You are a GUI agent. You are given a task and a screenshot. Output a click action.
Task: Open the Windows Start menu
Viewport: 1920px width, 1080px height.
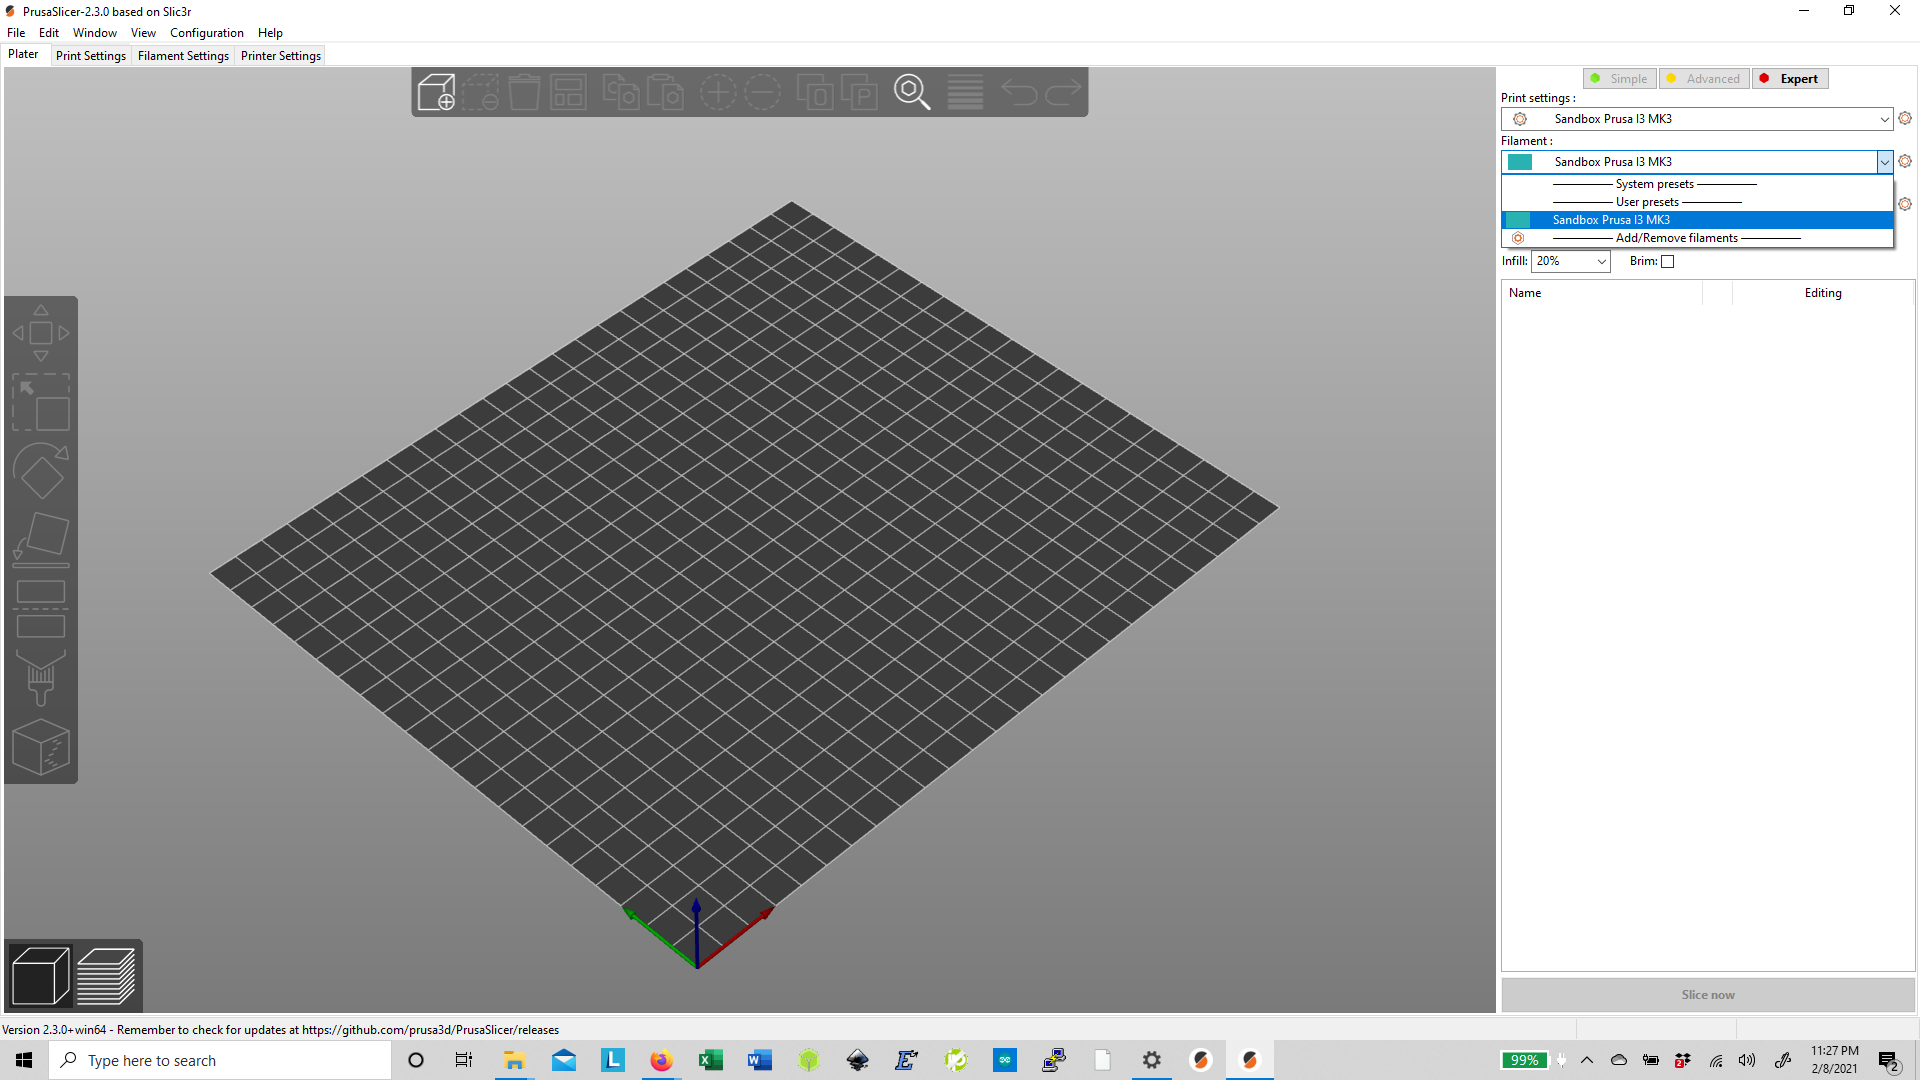pyautogui.click(x=24, y=1060)
